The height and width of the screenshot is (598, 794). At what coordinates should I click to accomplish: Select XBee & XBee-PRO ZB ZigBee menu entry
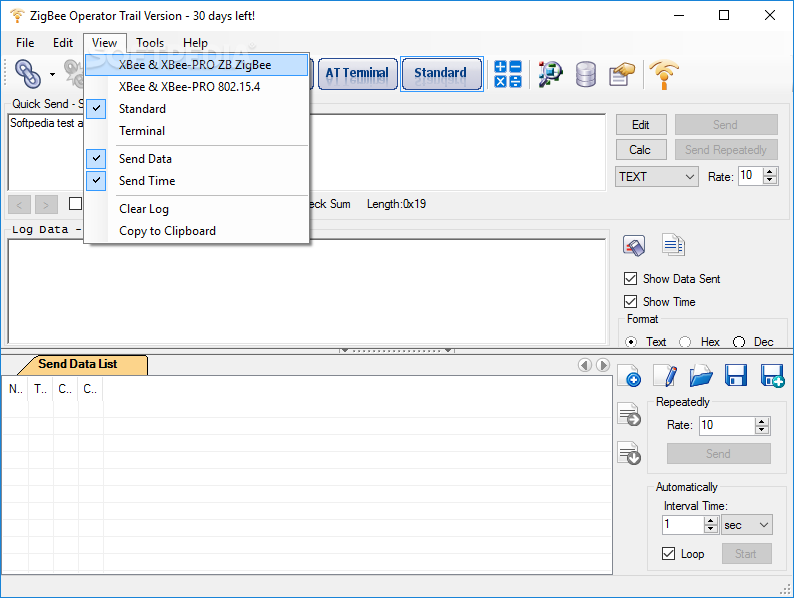click(196, 65)
